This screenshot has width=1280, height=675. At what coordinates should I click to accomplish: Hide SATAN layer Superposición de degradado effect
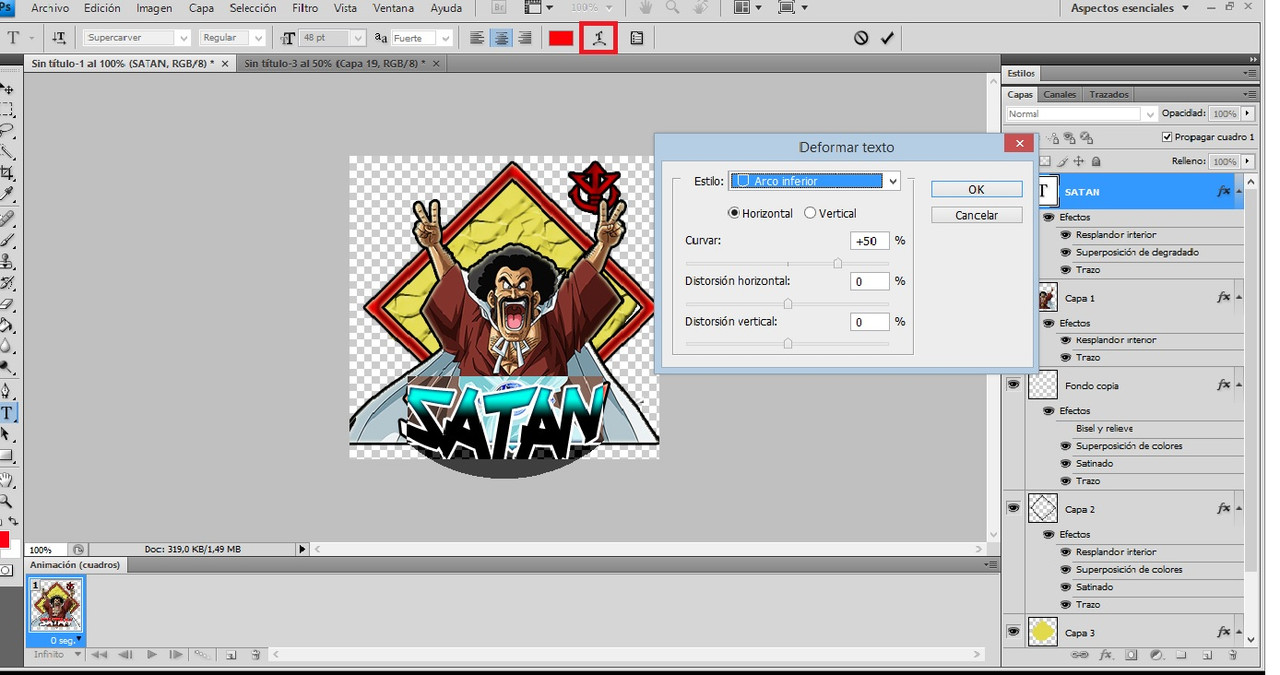(1065, 252)
